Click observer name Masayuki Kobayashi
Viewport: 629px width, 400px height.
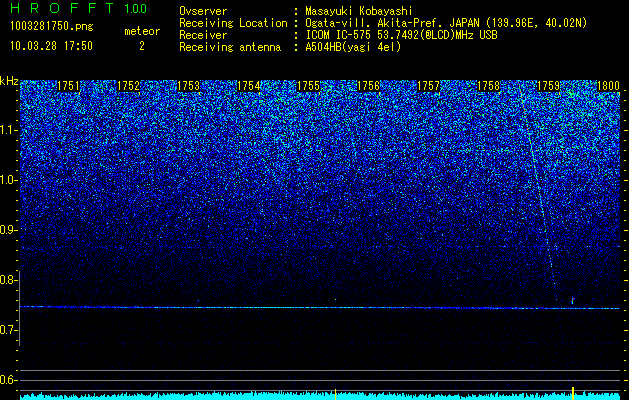click(x=359, y=11)
